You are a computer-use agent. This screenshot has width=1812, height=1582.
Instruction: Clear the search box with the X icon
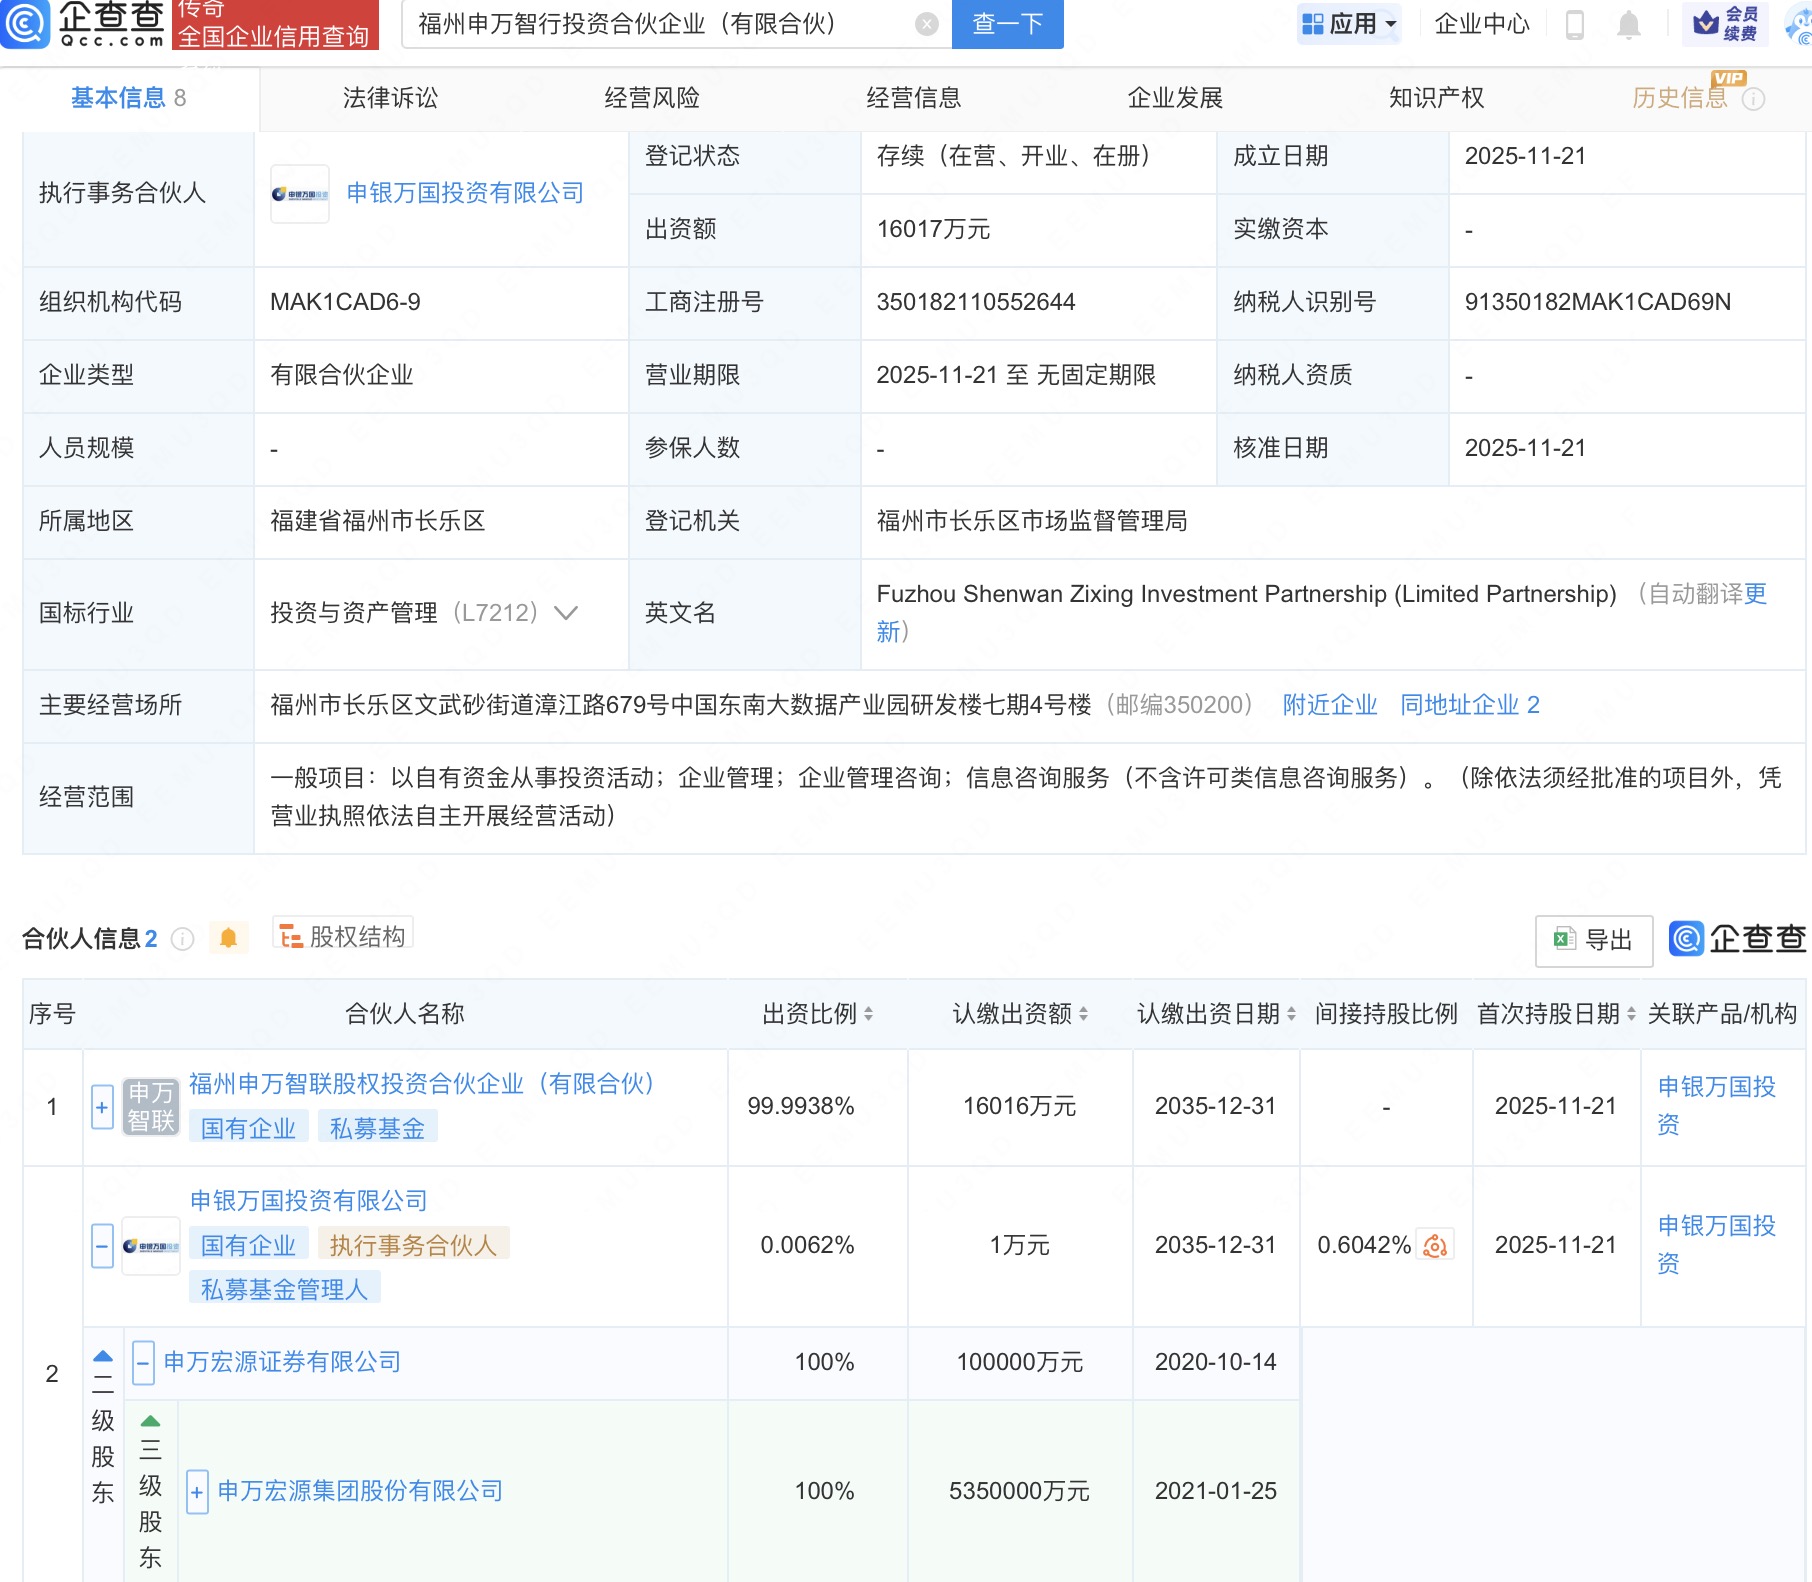[927, 24]
